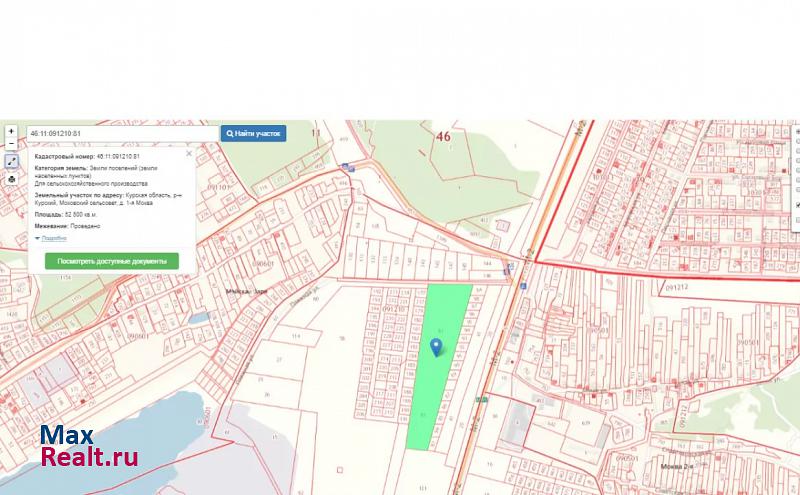The height and width of the screenshot is (495, 800).
Task: Click the bus stop icon on the northwest road
Action: point(344,166)
